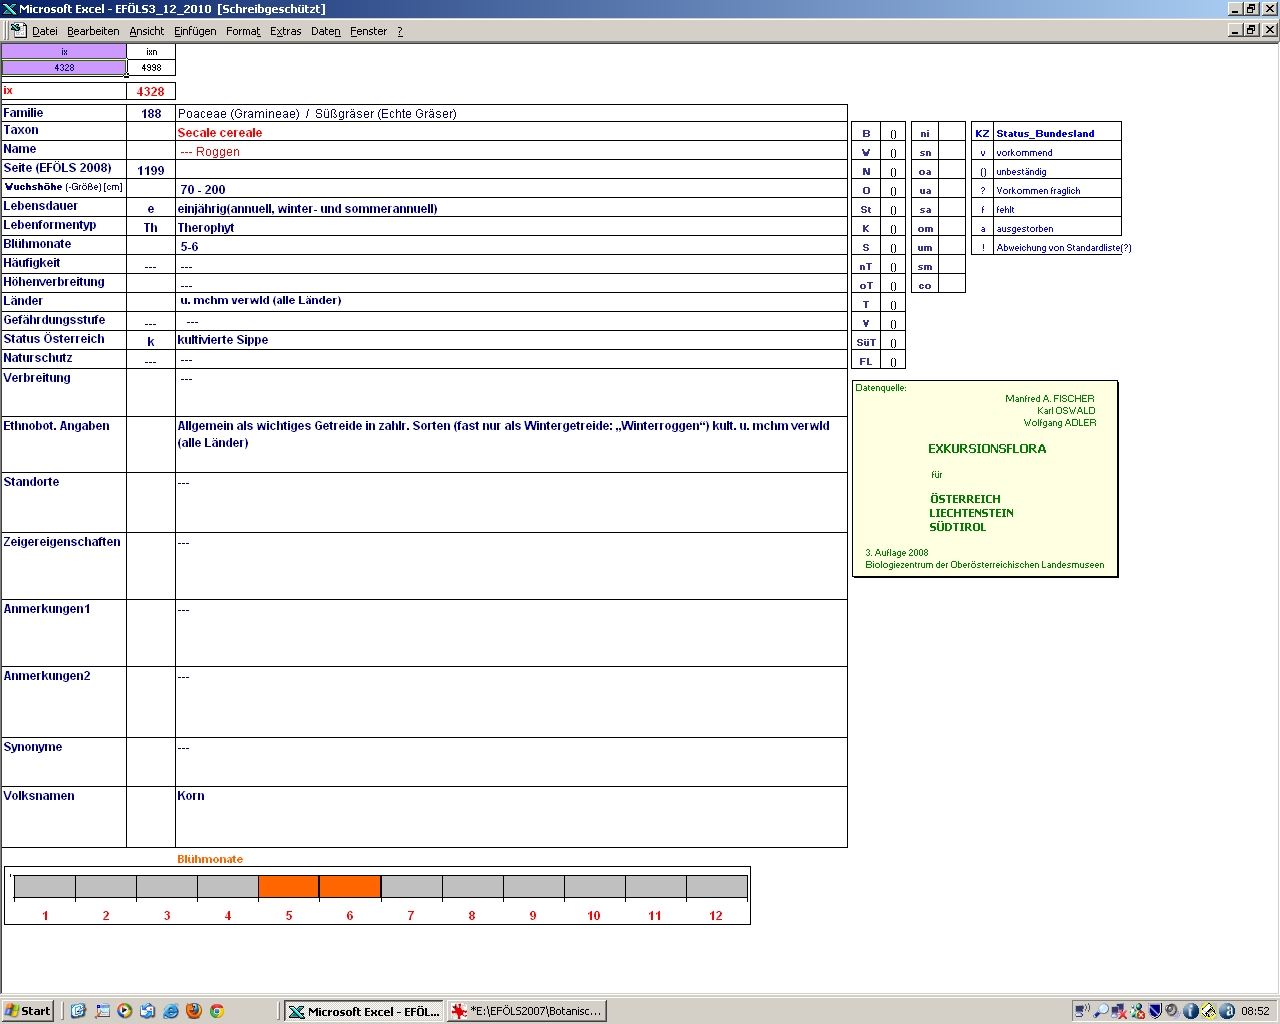Click the magnifier icon in the system tray
The image size is (1280, 1024).
click(x=1101, y=1011)
